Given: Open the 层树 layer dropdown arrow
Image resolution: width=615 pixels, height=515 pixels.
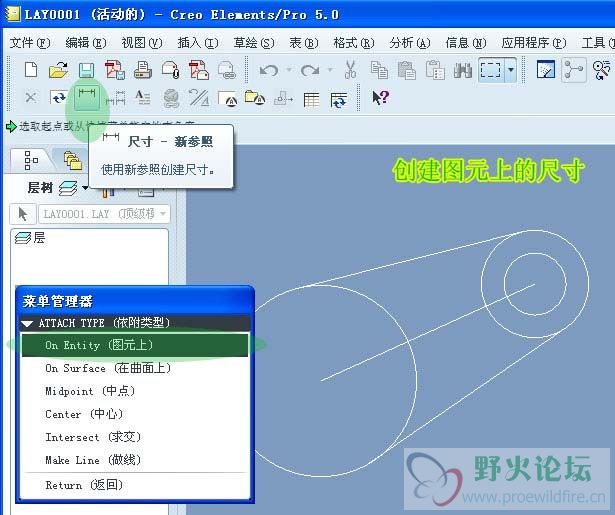Looking at the screenshot, I should tap(85, 188).
